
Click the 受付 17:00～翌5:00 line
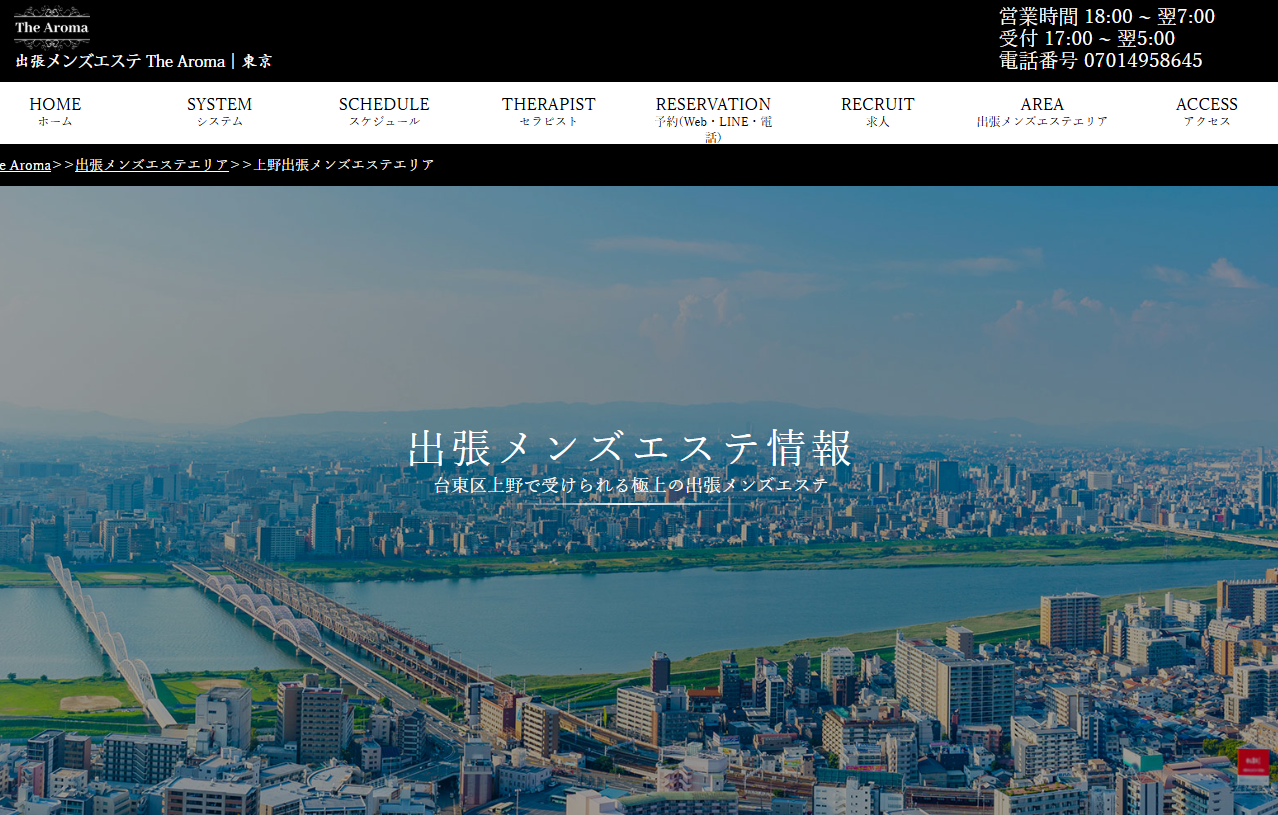click(x=1087, y=38)
